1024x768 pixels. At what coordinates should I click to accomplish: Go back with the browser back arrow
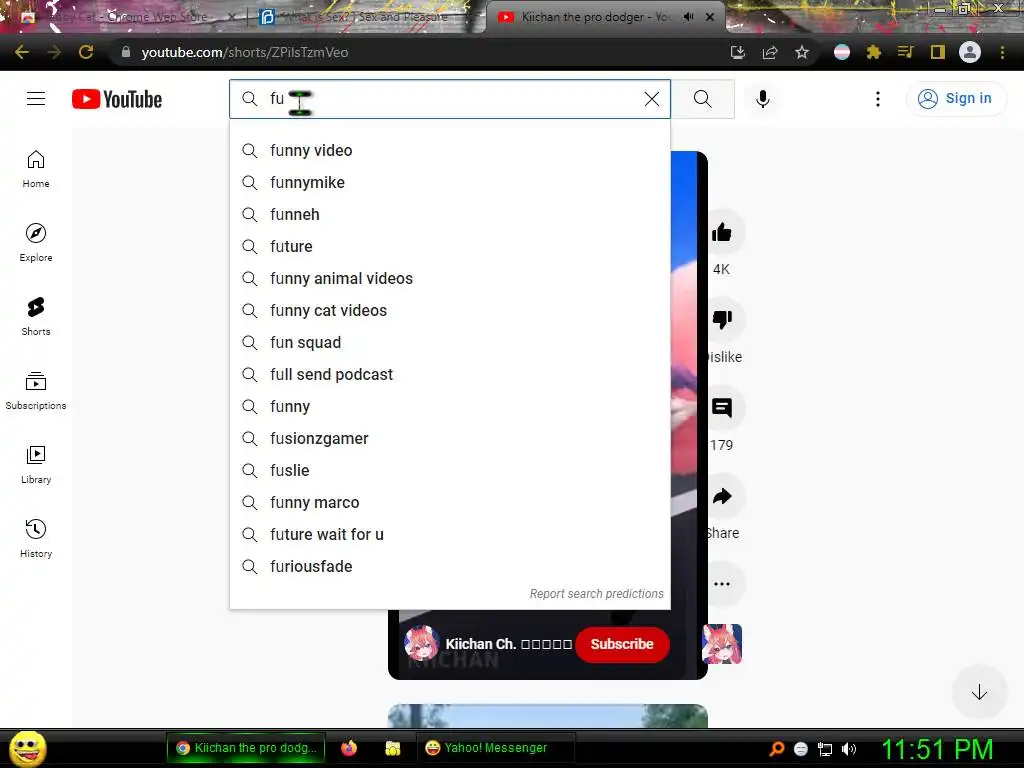tap(22, 52)
